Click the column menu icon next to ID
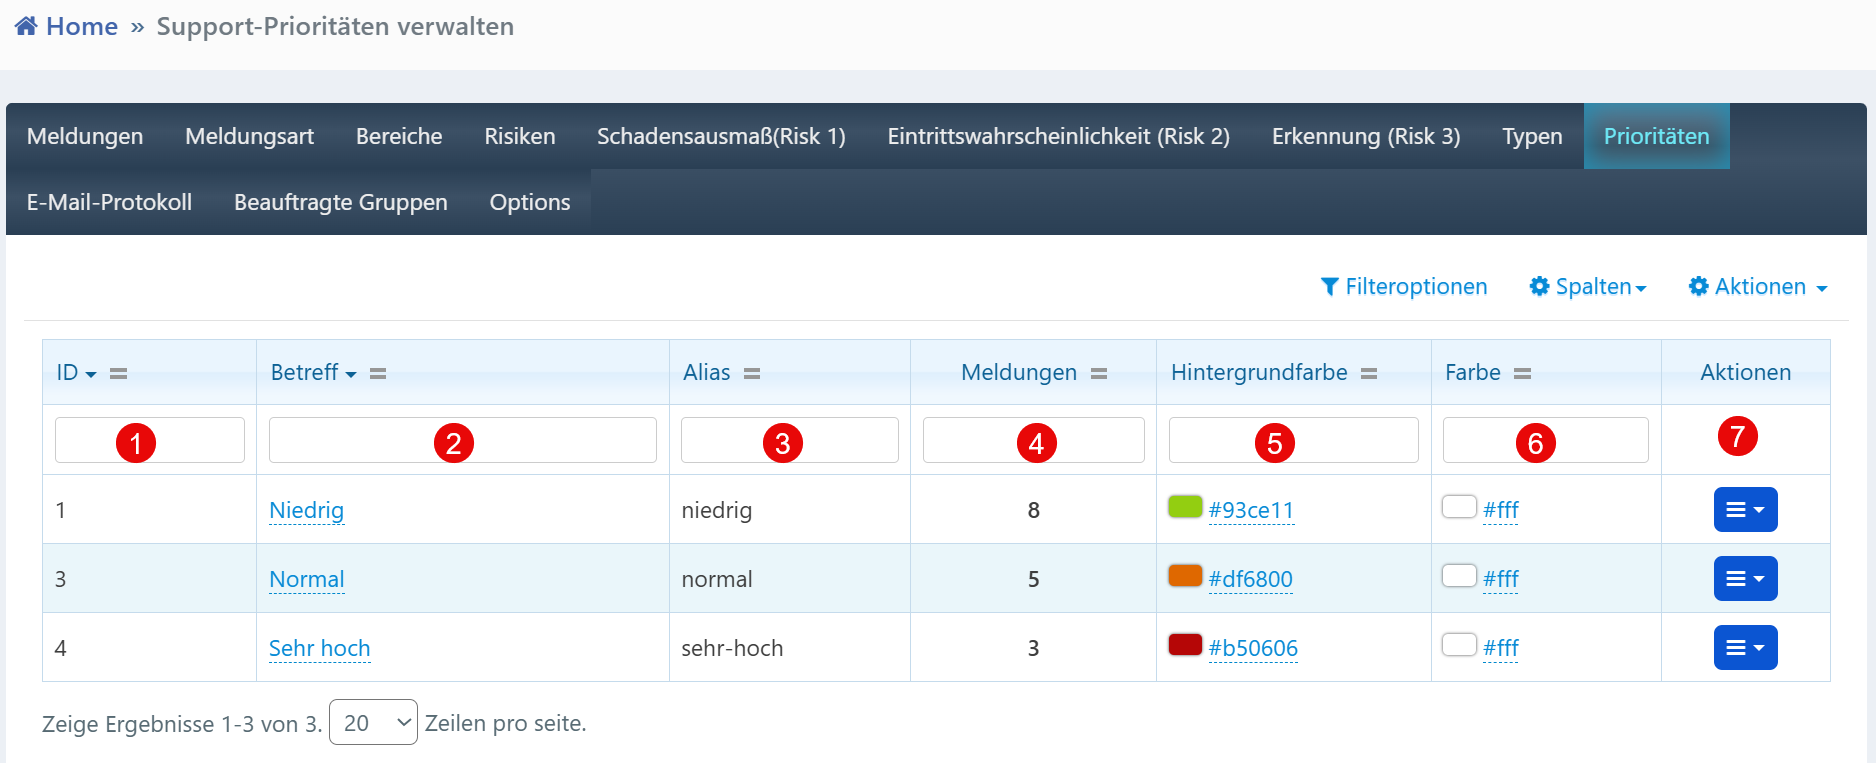1876x763 pixels. coord(118,374)
